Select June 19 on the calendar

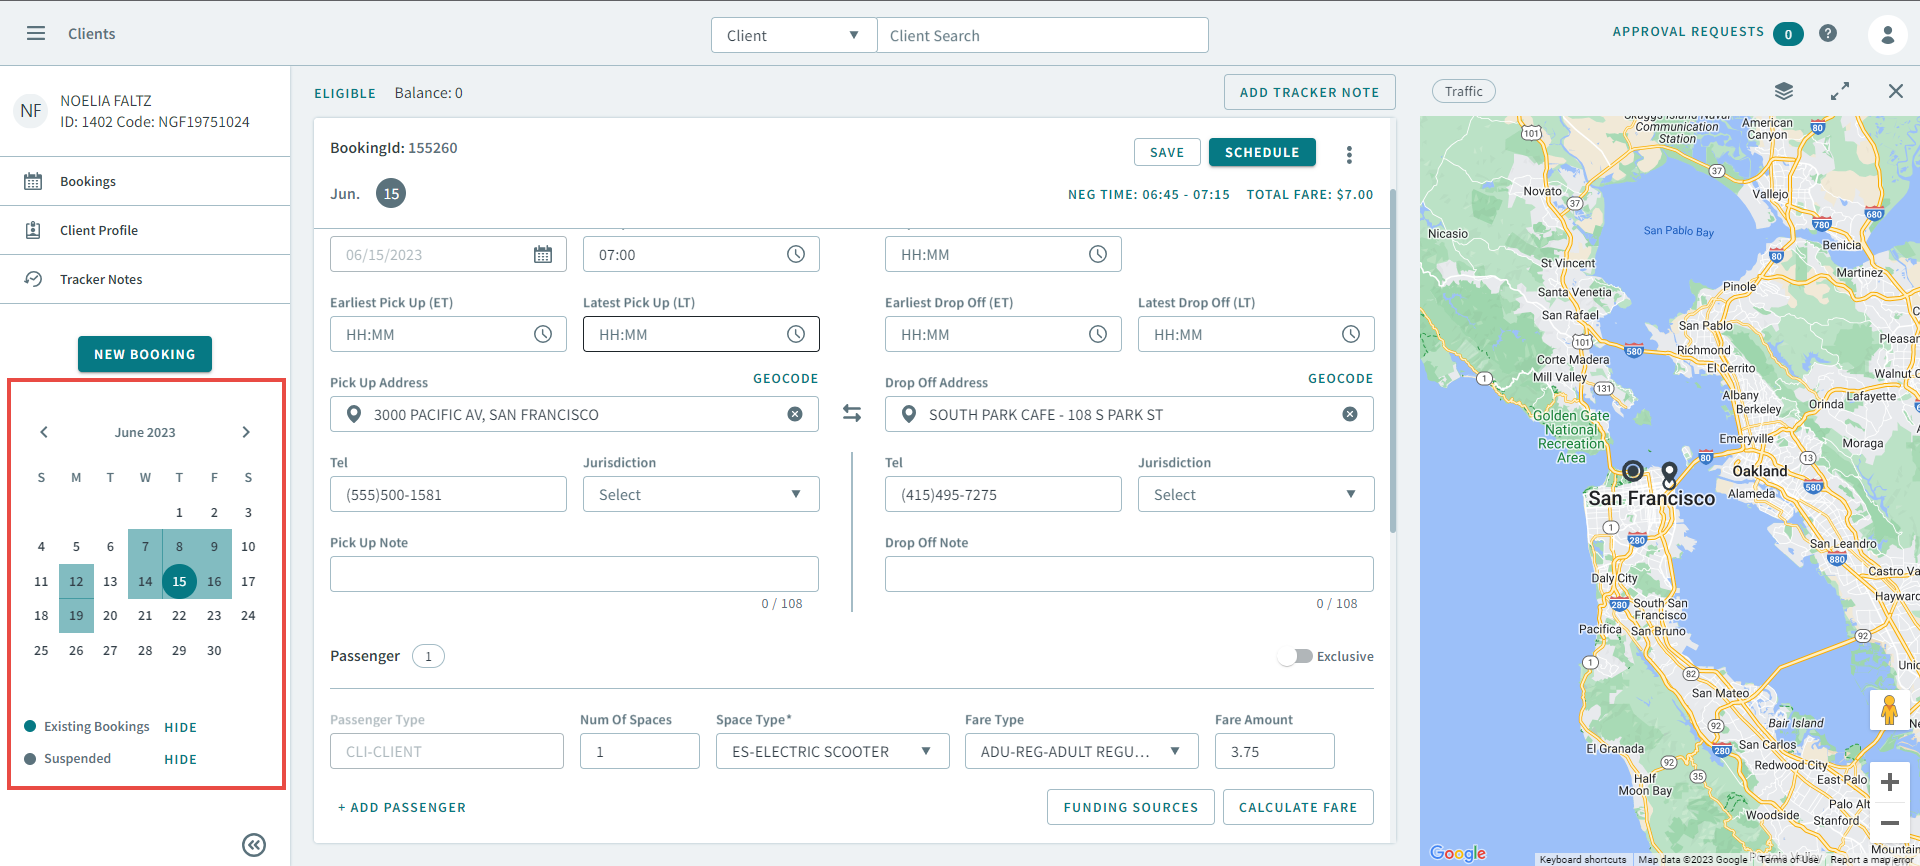point(76,615)
